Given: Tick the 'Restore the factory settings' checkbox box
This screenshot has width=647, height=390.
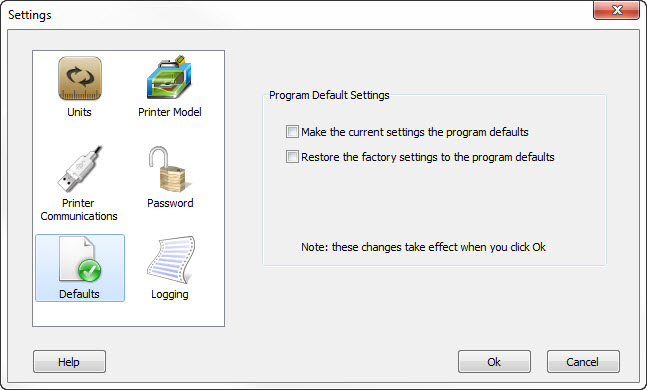Looking at the screenshot, I should click(x=292, y=157).
